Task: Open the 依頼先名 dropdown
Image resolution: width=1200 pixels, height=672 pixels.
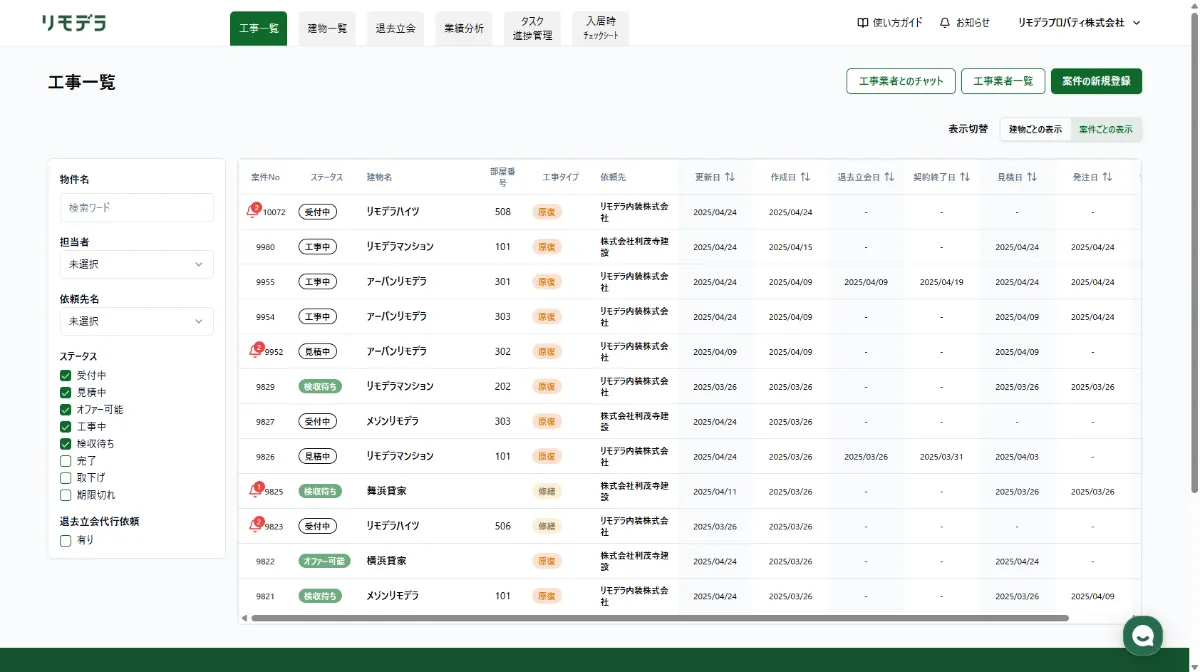Action: (x=137, y=321)
